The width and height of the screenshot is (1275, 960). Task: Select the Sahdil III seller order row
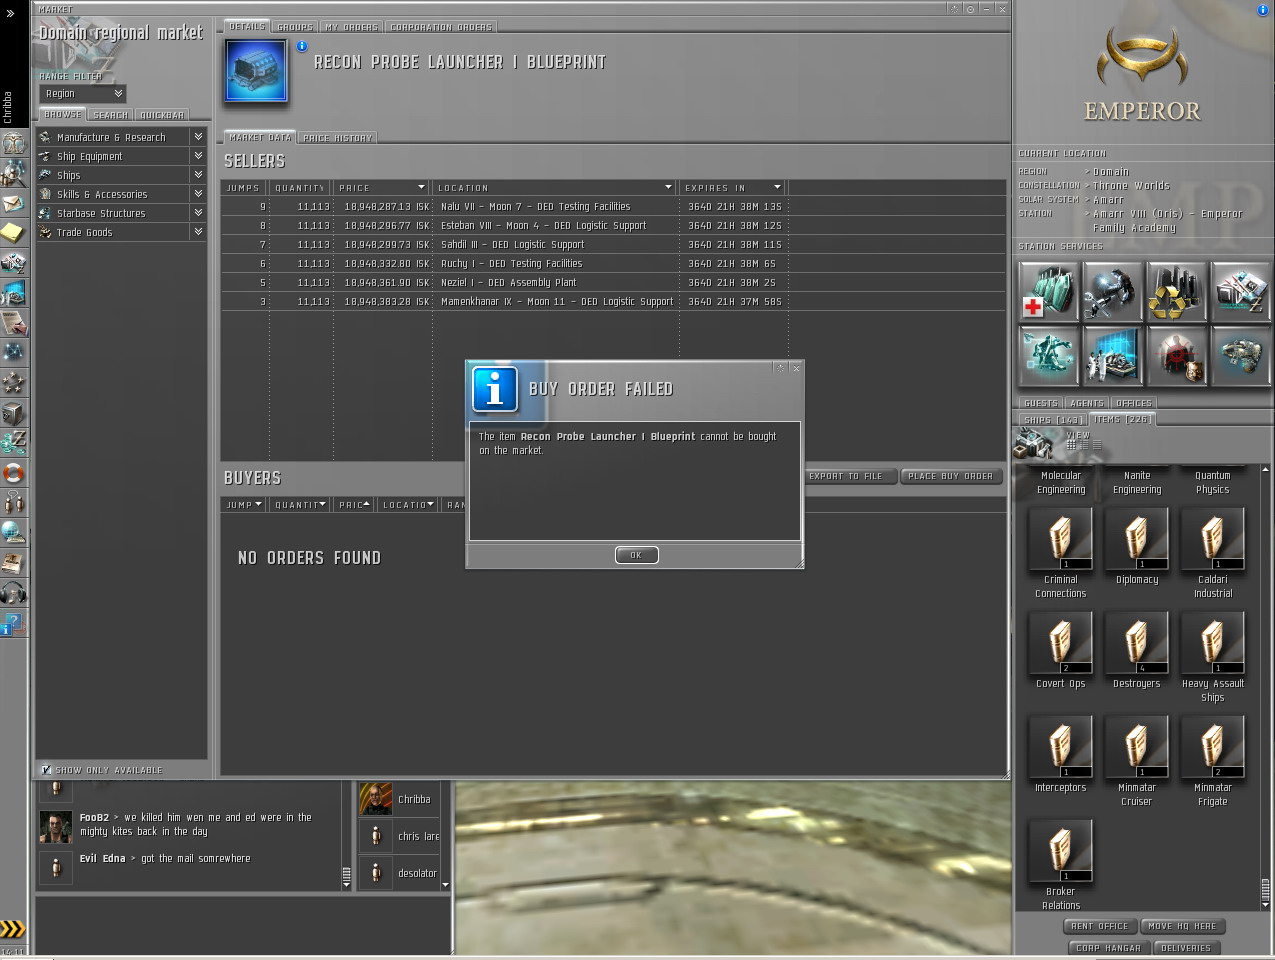[x=613, y=245]
